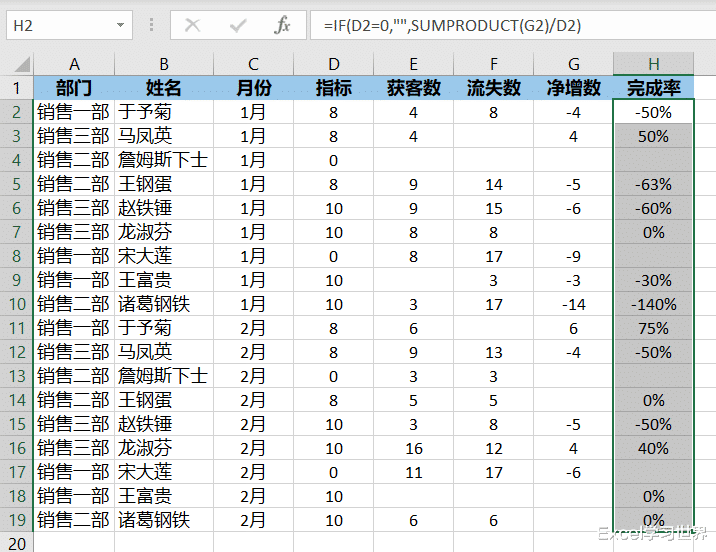Expand the Name Box dropdown arrow
Screen dimensions: 716x552
[121, 25]
